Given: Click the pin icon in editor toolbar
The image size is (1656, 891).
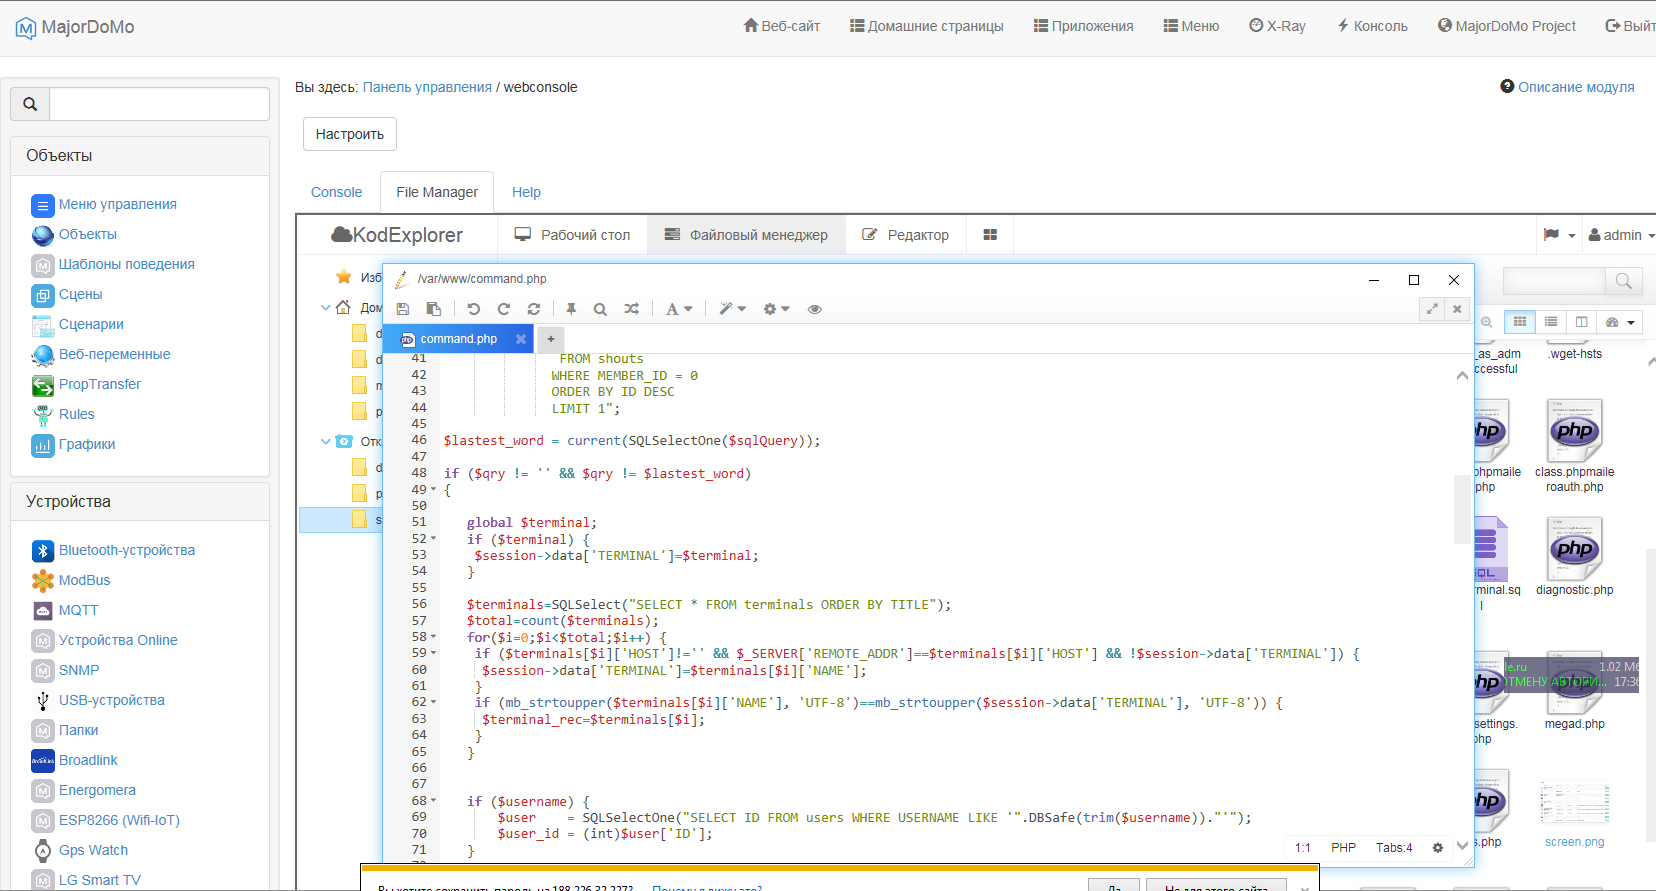Looking at the screenshot, I should (571, 309).
